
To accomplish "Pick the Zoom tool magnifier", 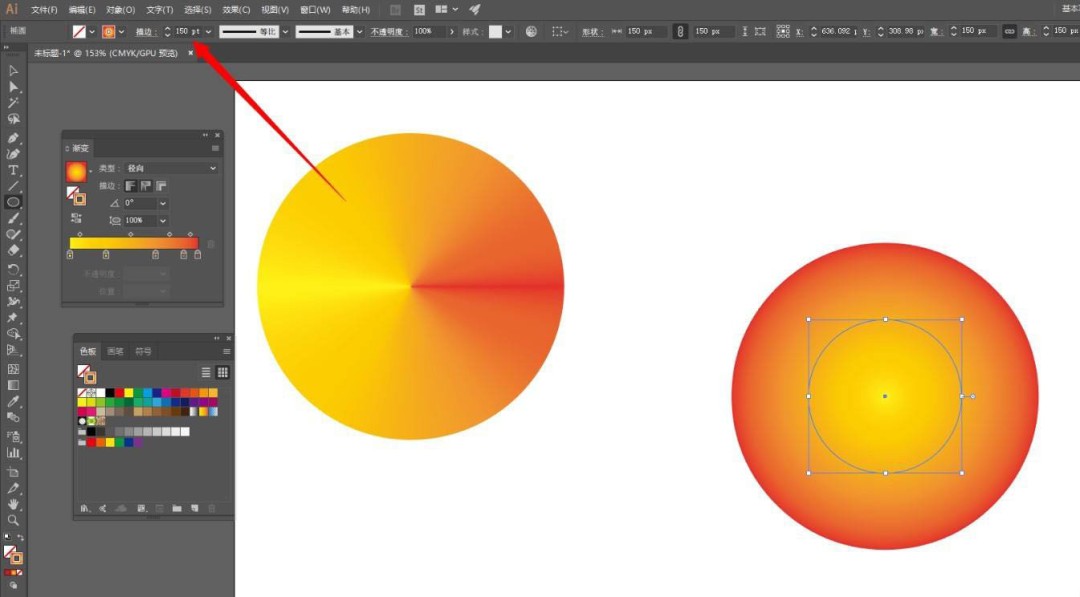I will coord(14,521).
